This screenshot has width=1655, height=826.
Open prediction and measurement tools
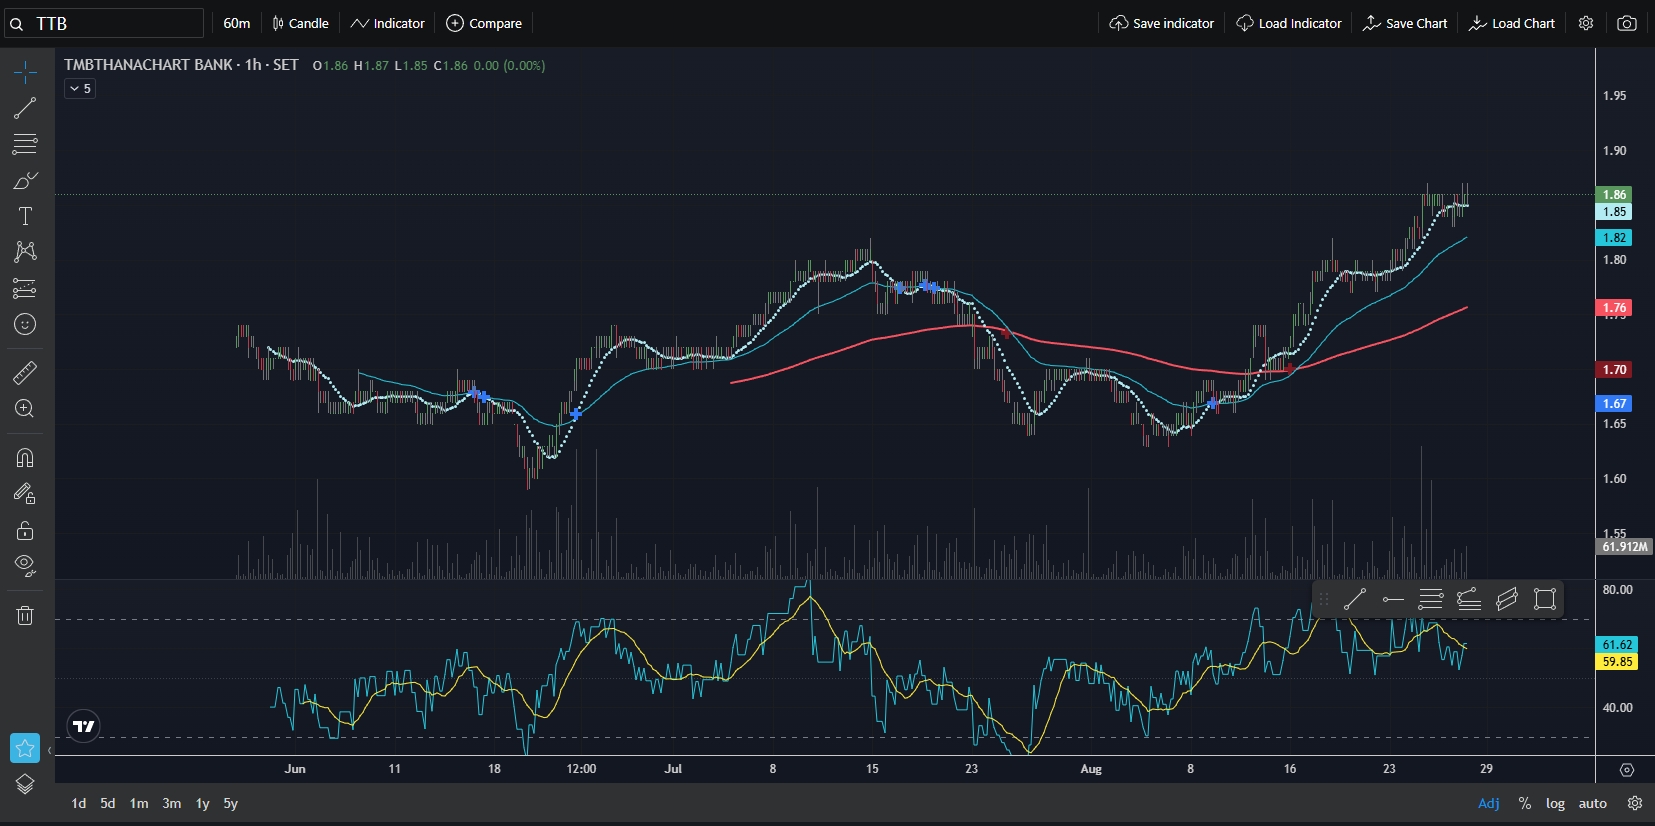[x=25, y=288]
